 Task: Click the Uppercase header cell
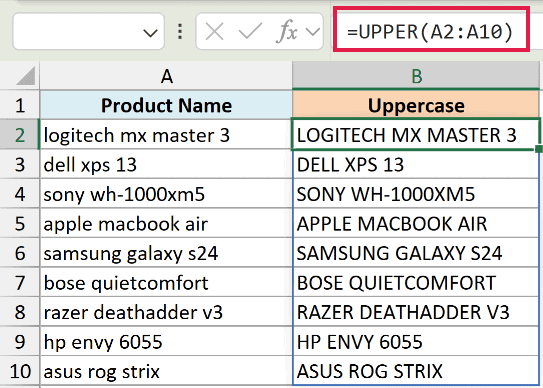coord(416,105)
